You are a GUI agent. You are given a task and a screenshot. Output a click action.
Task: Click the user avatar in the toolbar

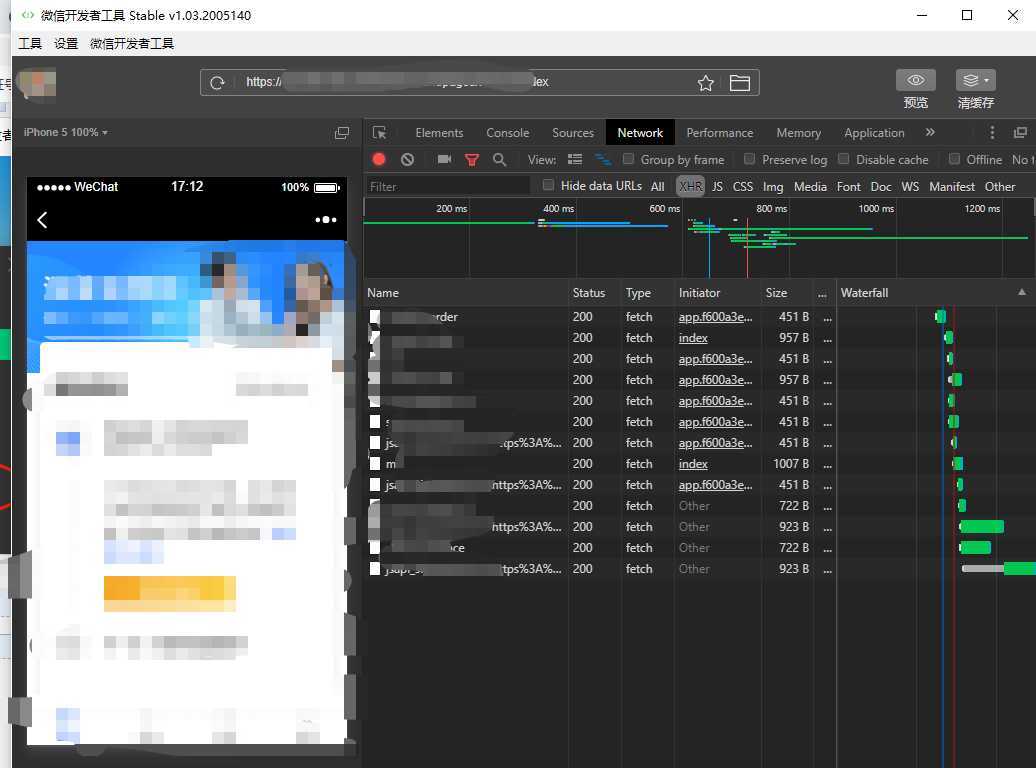click(x=38, y=83)
